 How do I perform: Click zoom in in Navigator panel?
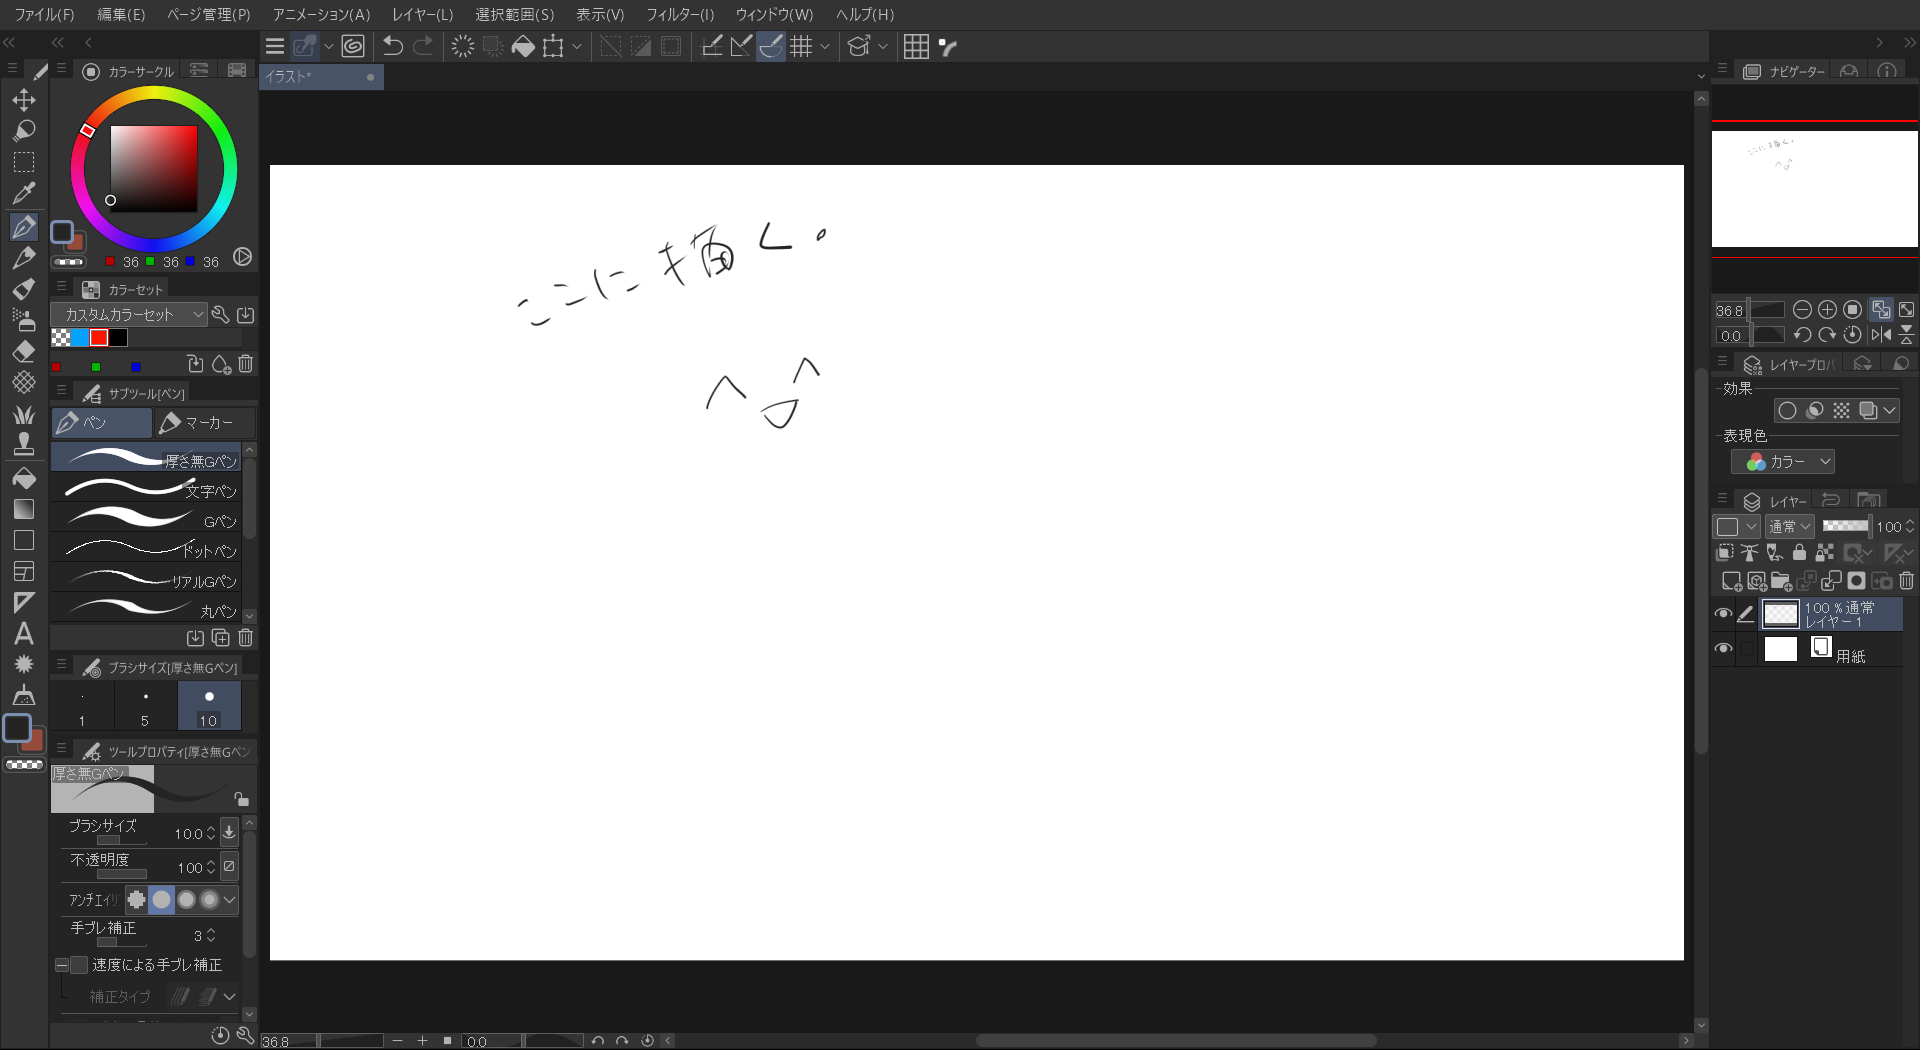click(1827, 310)
